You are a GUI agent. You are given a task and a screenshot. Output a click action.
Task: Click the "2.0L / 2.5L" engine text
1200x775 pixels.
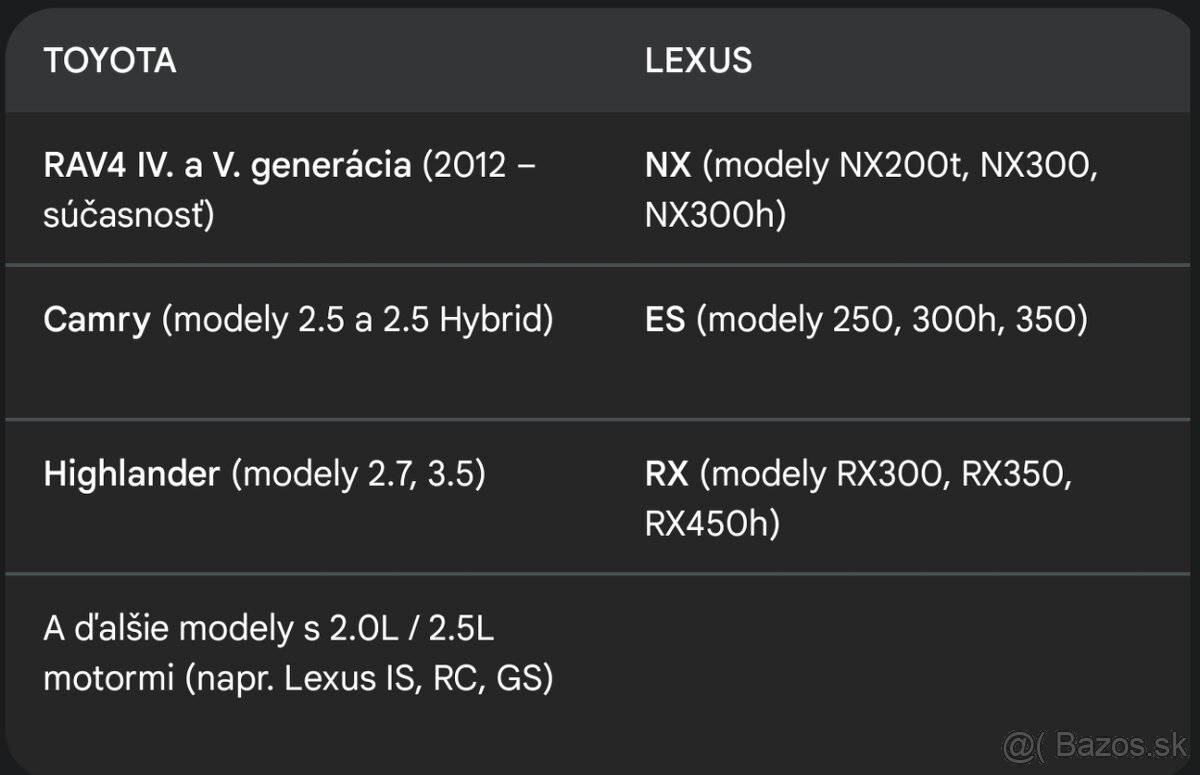point(415,629)
